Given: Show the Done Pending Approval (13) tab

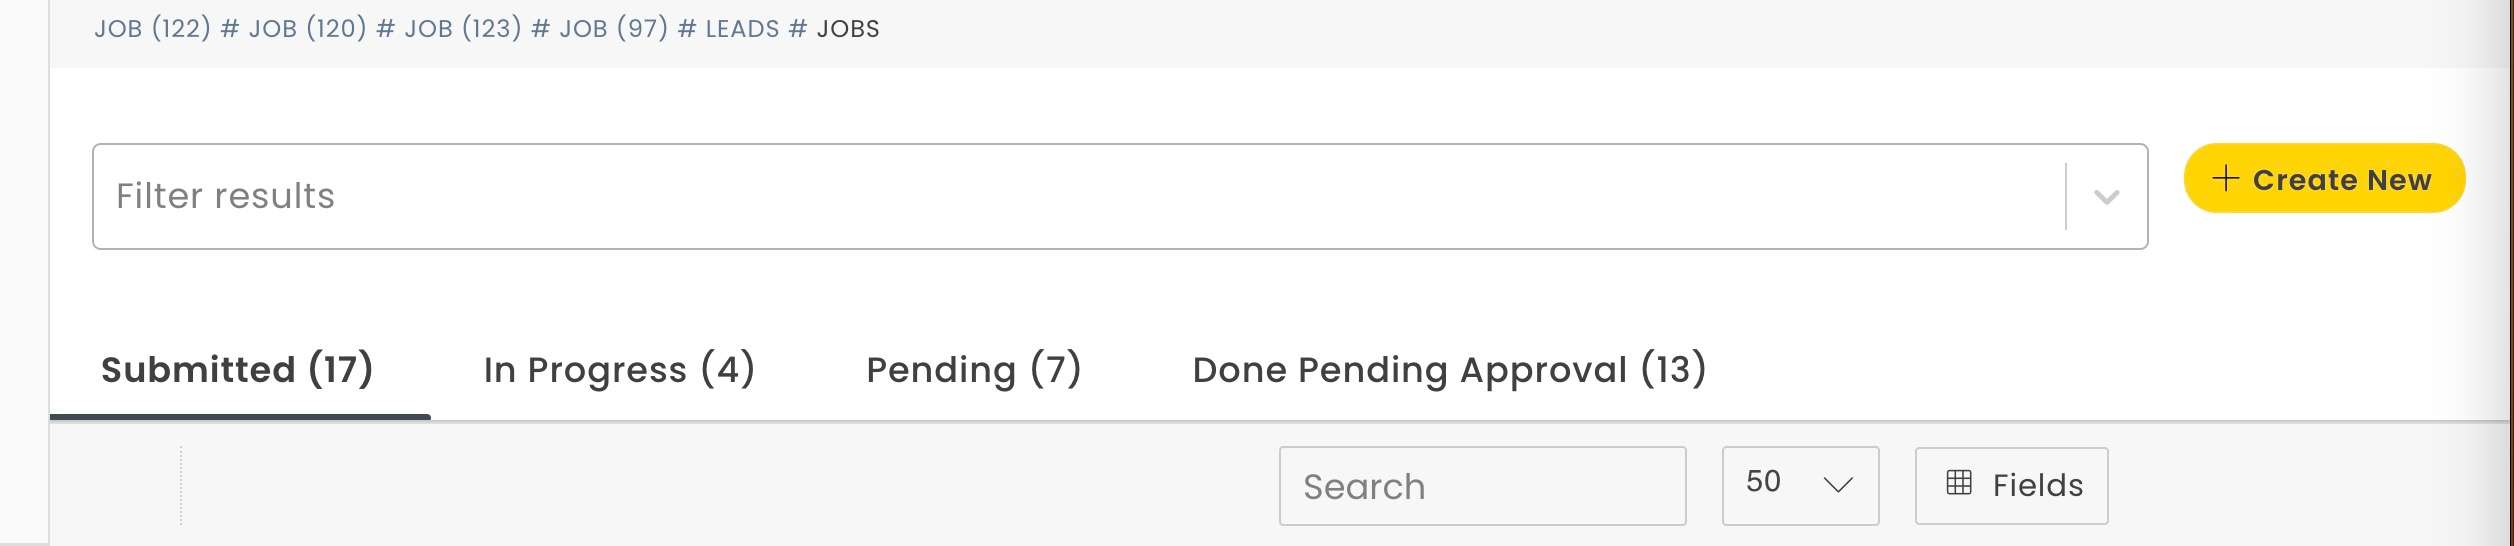Looking at the screenshot, I should point(1449,370).
